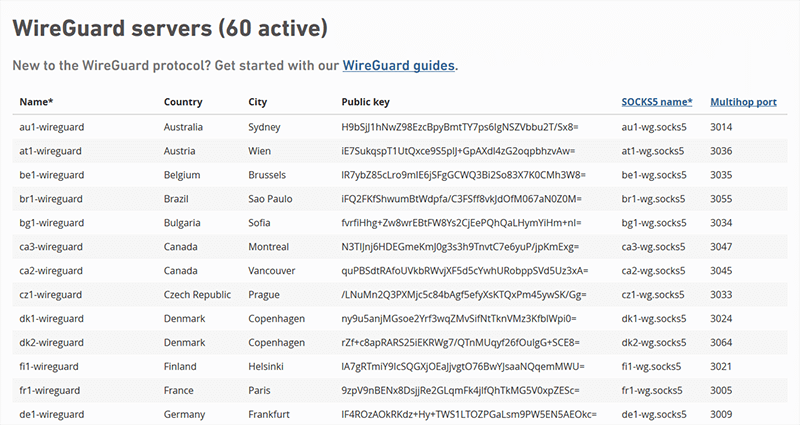
Task: Click the Frankfurt city cell
Action: coord(269,415)
